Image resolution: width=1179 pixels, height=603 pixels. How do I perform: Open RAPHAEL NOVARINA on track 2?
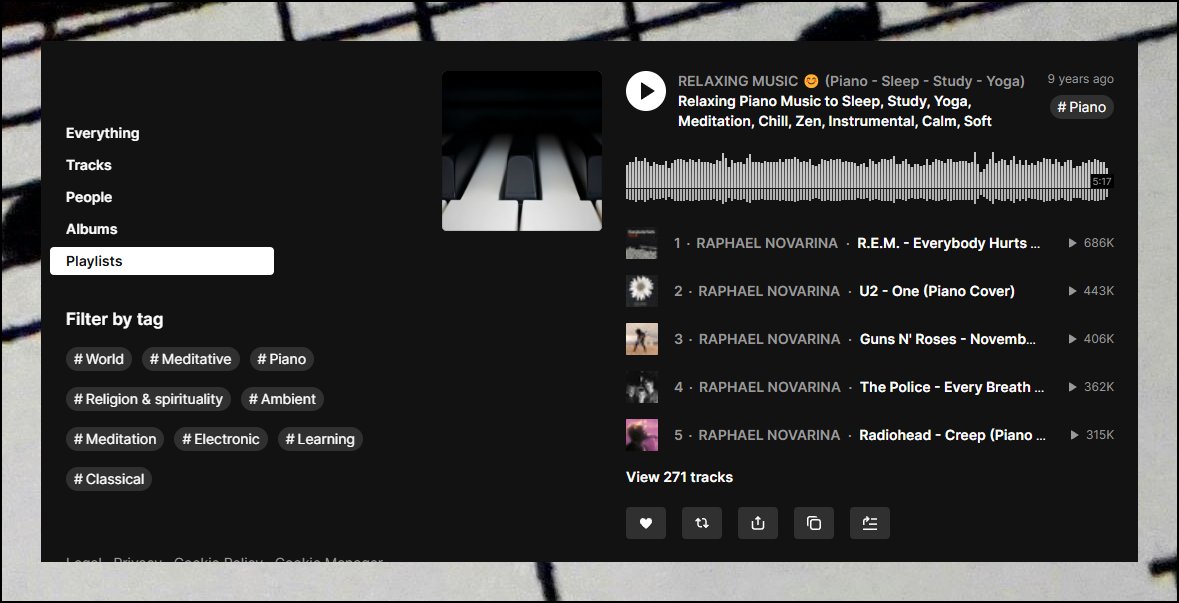coord(768,291)
